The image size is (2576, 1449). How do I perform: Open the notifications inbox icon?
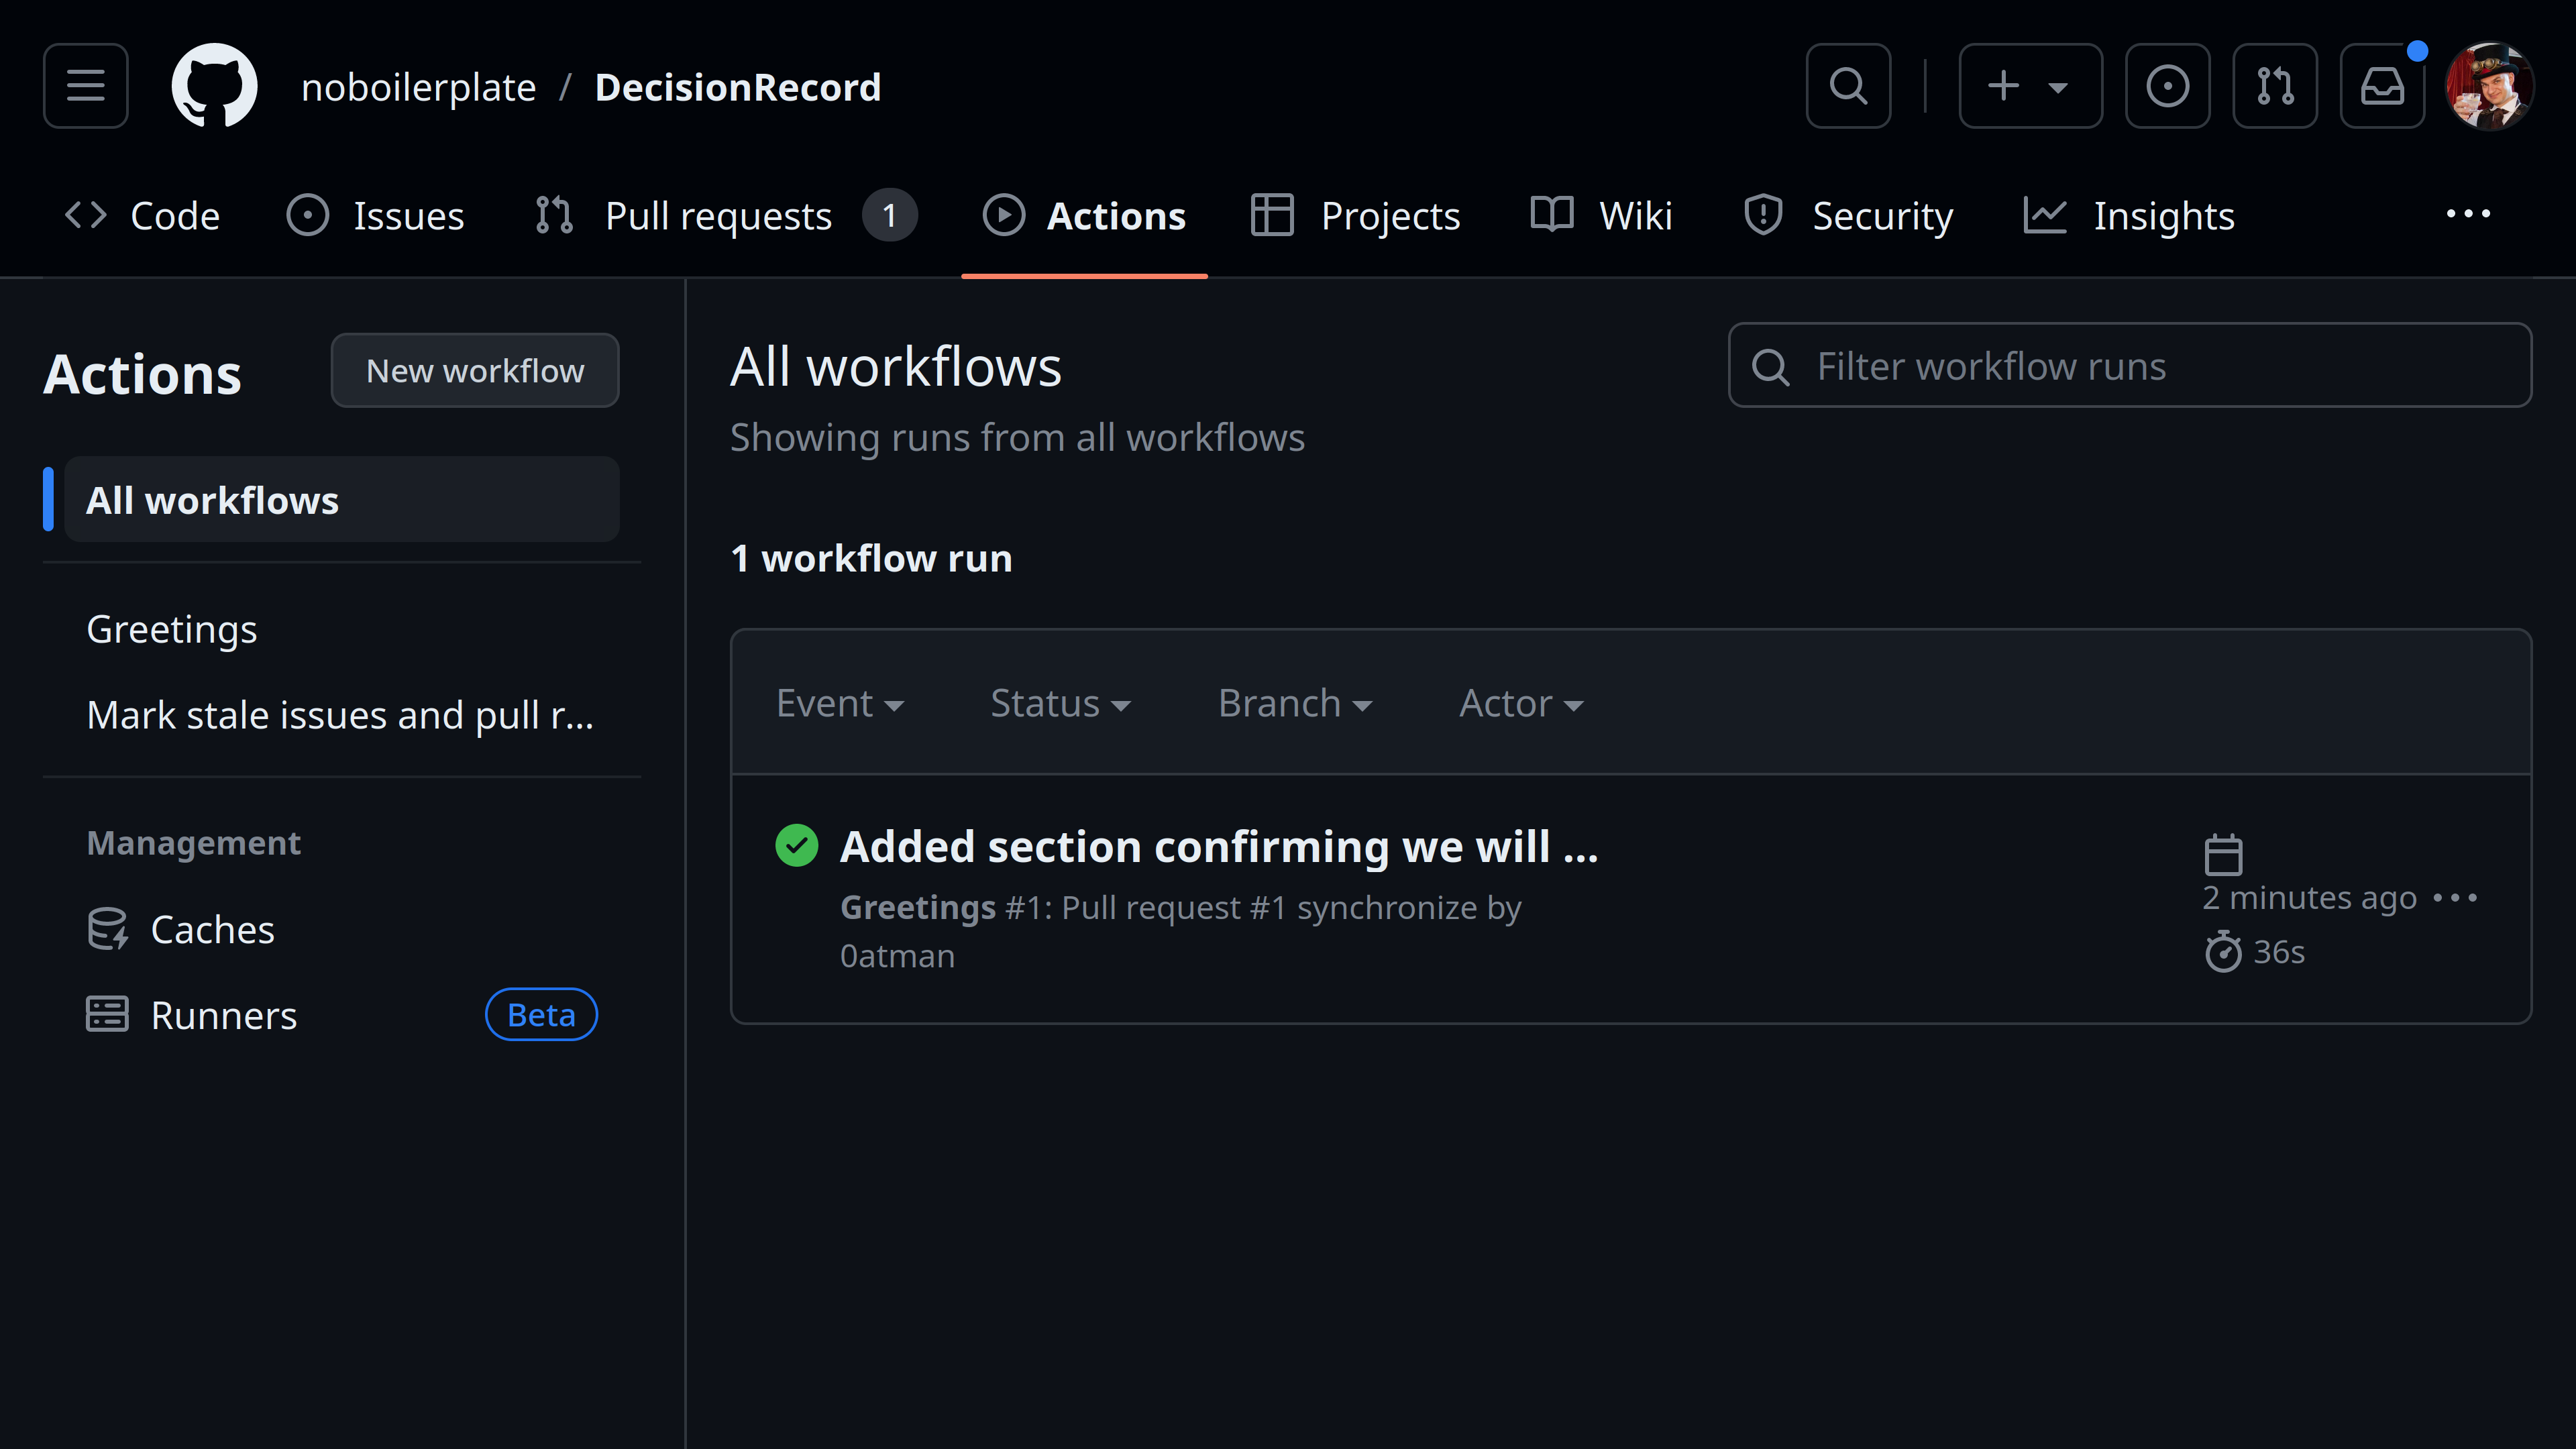2382,86
